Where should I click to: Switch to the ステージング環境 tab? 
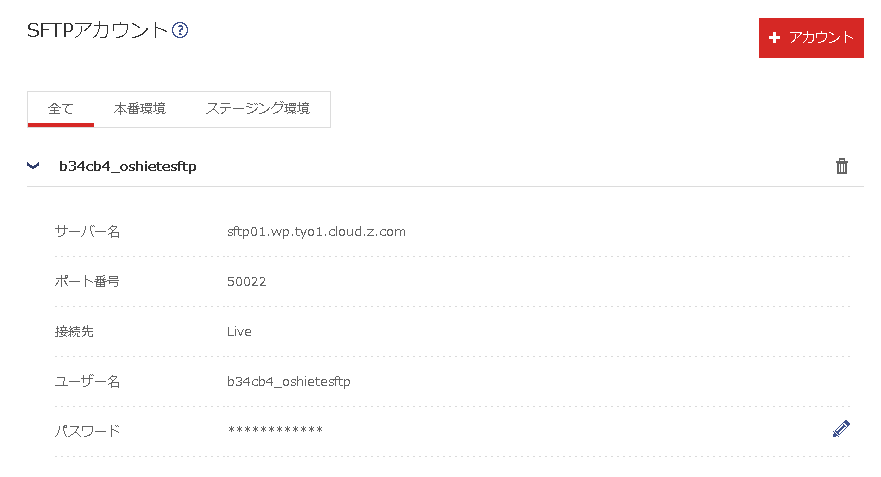click(x=257, y=109)
